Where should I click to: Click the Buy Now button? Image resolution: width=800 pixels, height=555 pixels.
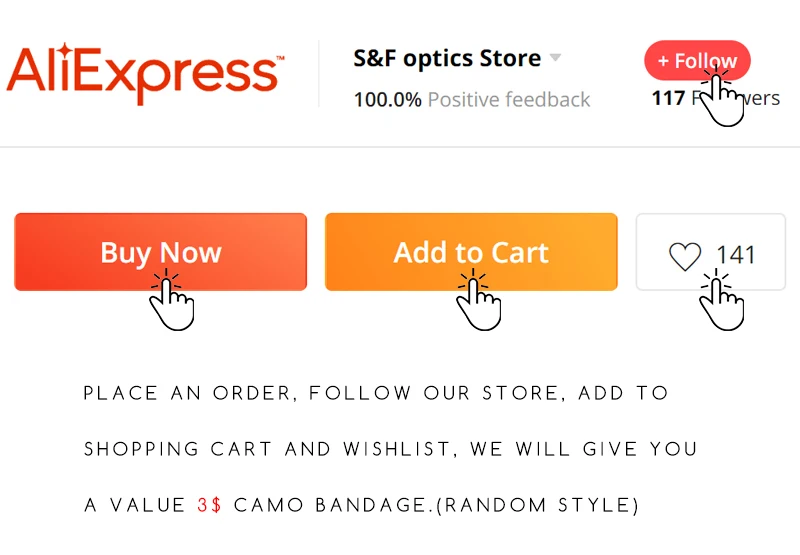161,252
